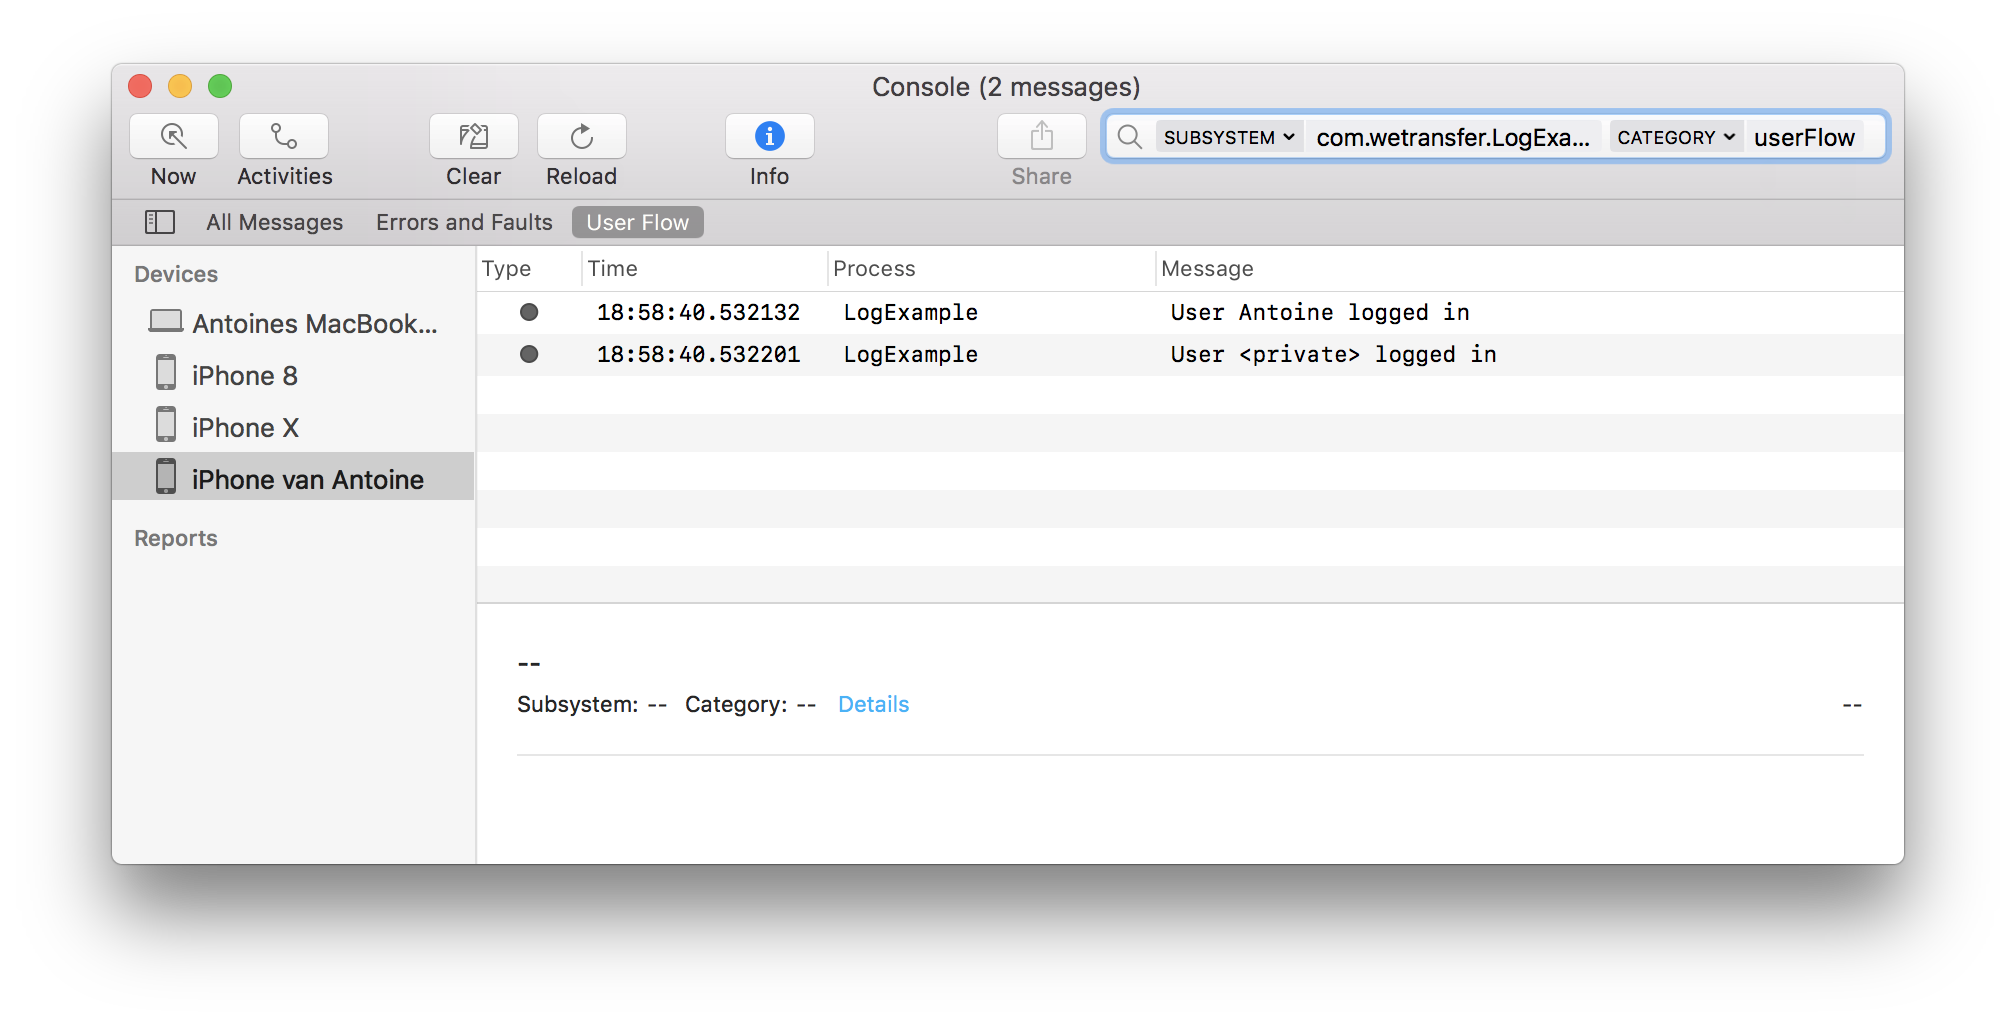Viewport: 2016px width, 1024px height.
Task: Select the iPhone 8 device icon
Action: (165, 373)
